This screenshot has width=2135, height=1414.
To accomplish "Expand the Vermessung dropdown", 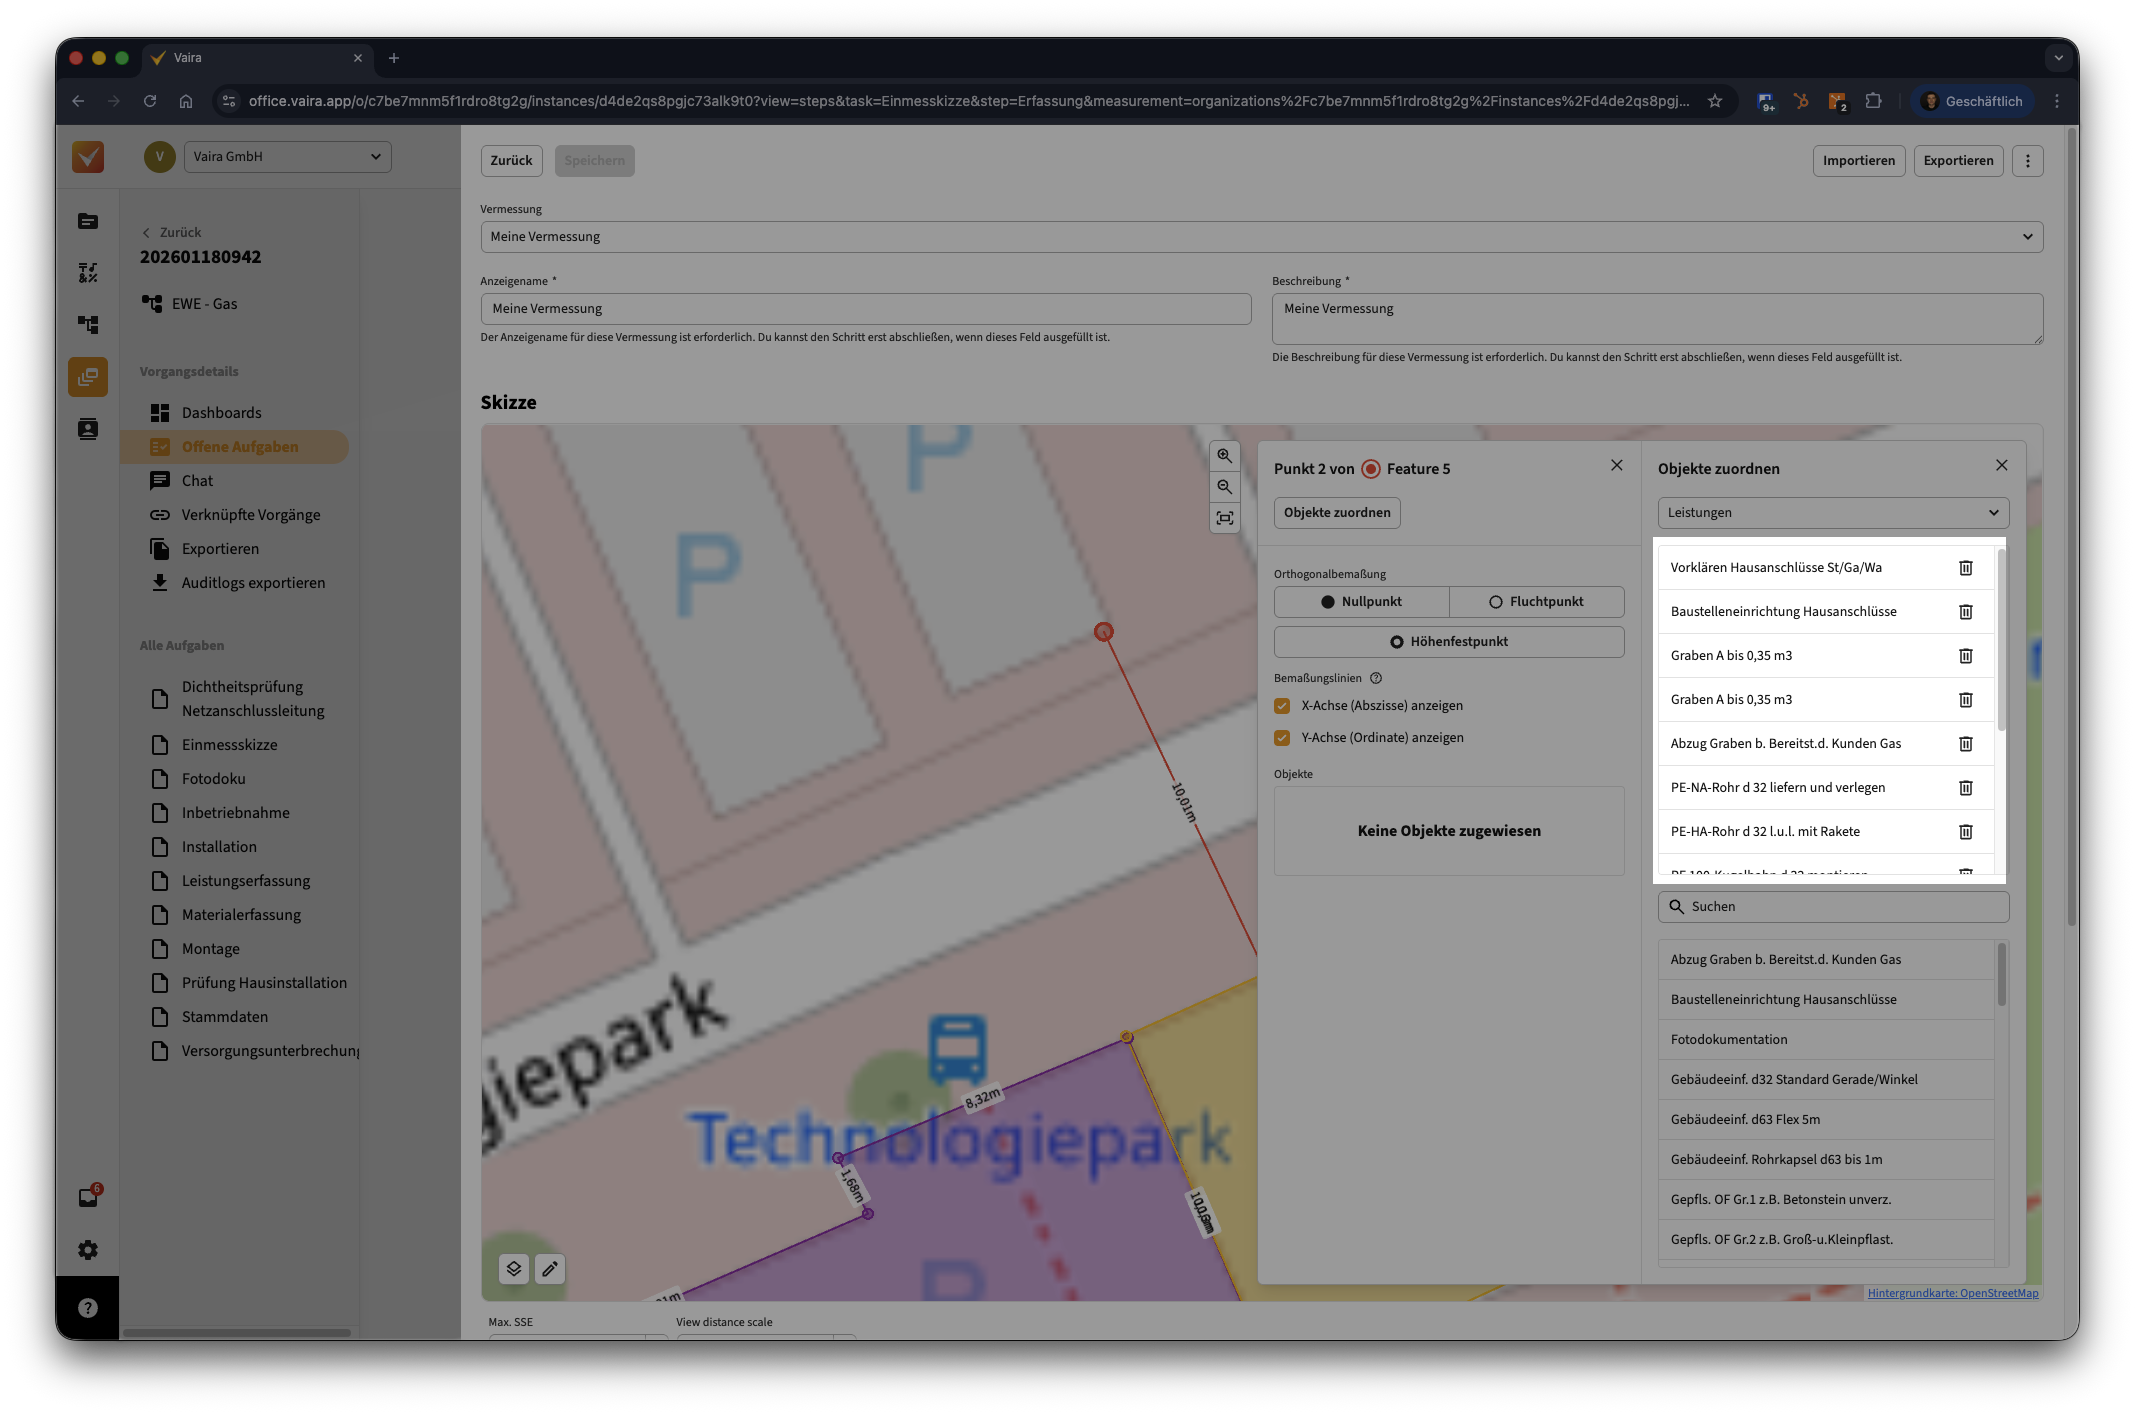I will click(x=1261, y=237).
